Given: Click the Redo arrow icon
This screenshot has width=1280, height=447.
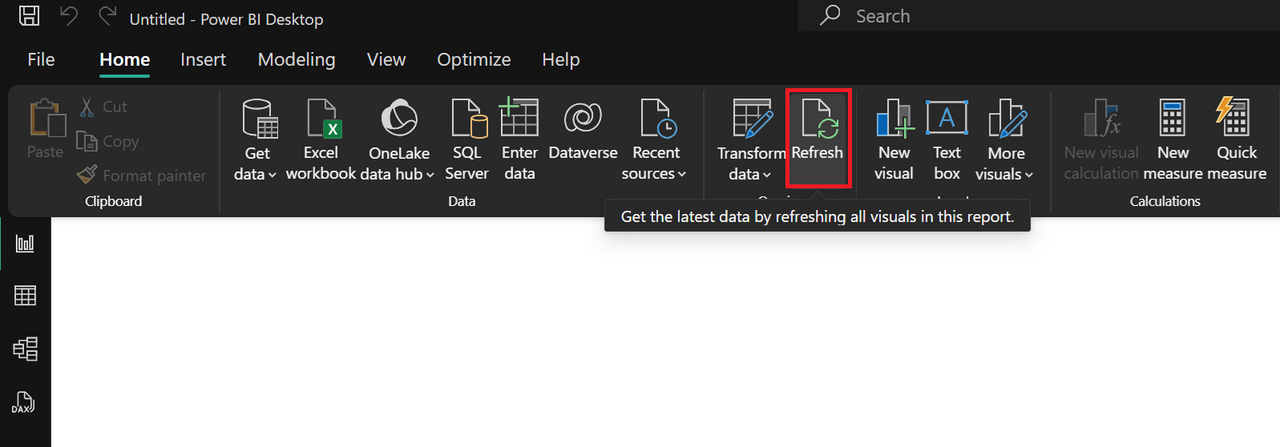Looking at the screenshot, I should click(106, 16).
